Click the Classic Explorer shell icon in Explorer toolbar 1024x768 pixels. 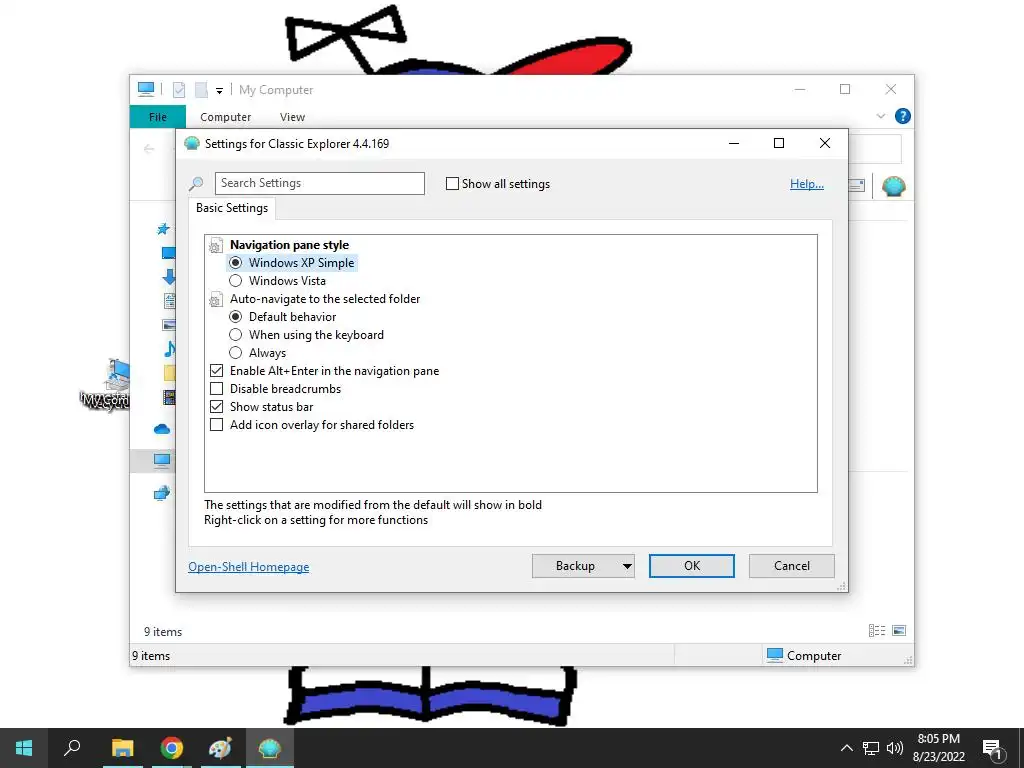[893, 186]
